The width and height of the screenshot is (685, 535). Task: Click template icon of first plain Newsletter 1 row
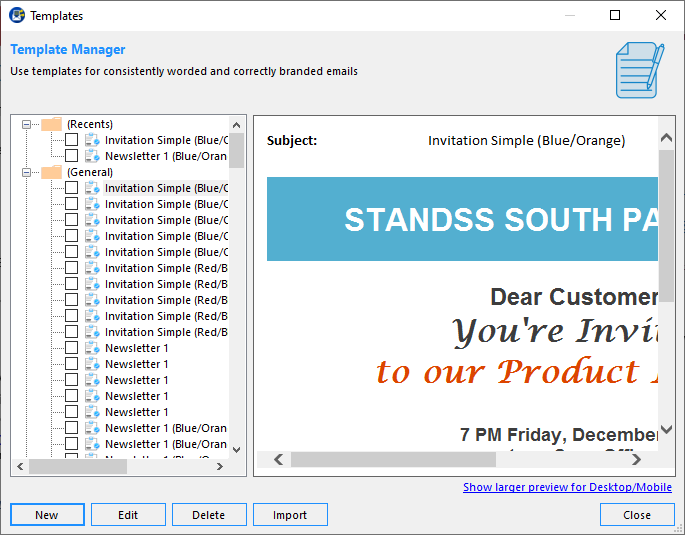(92, 348)
